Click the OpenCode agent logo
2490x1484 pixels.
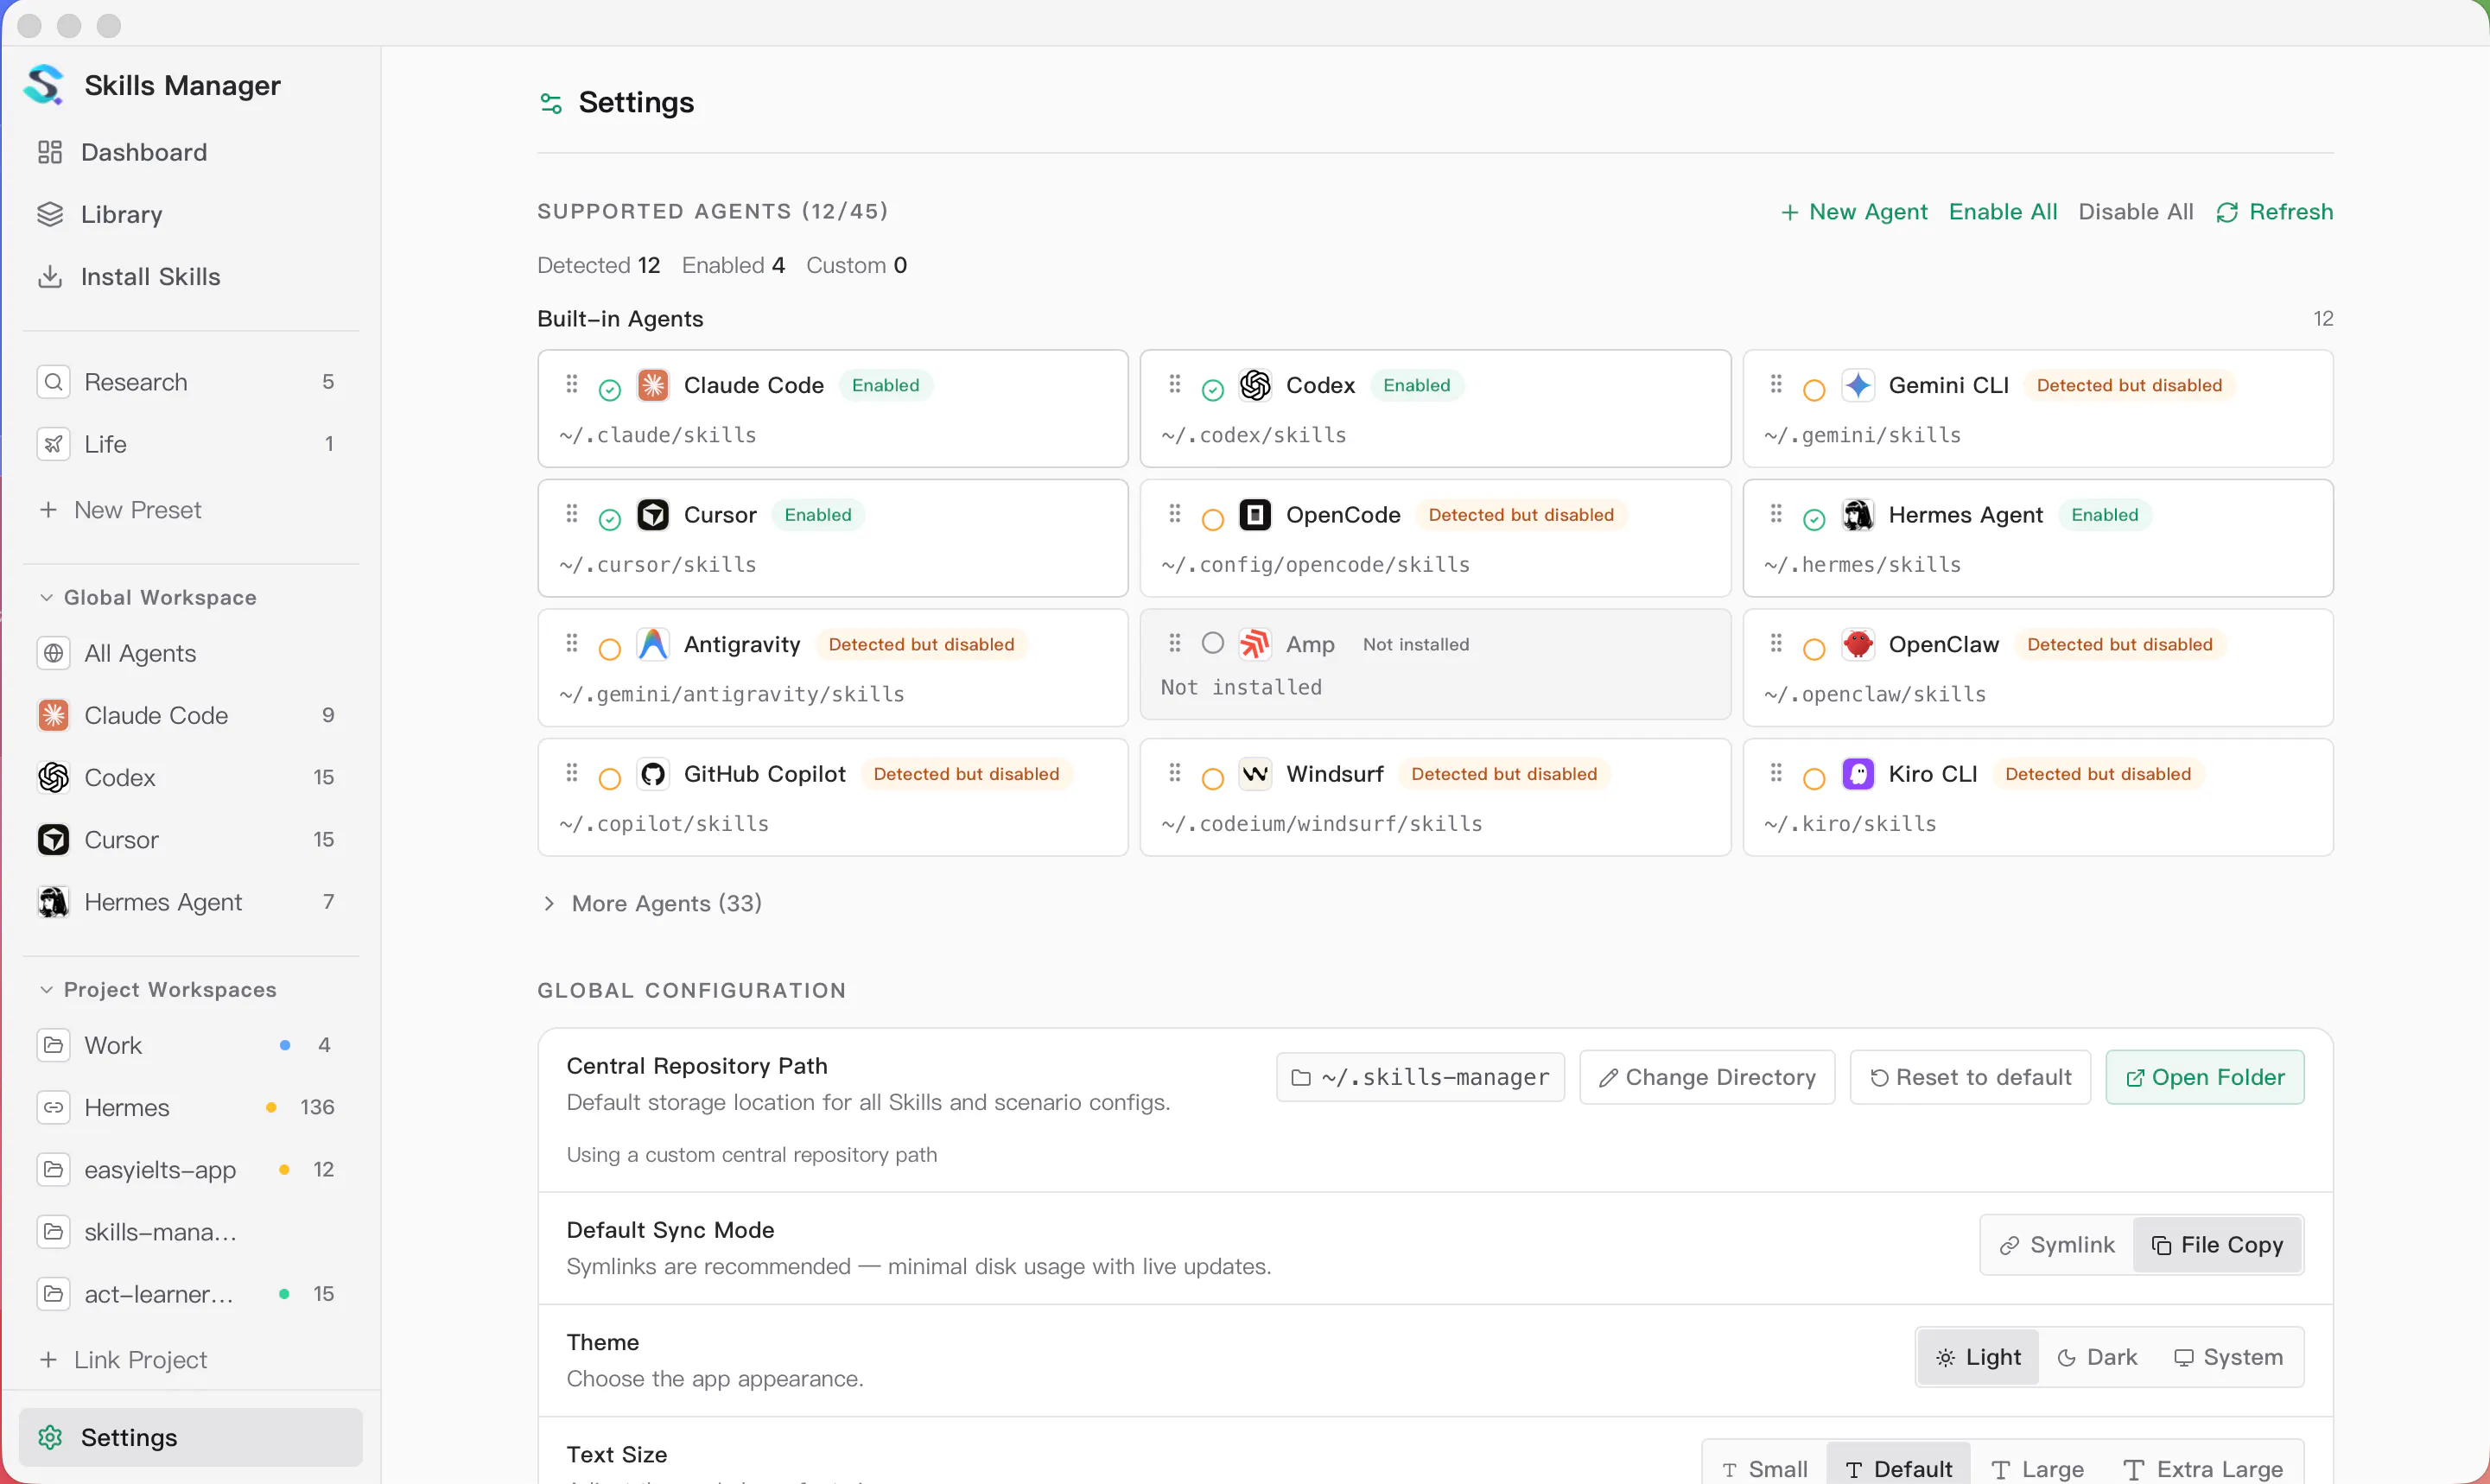(1255, 515)
